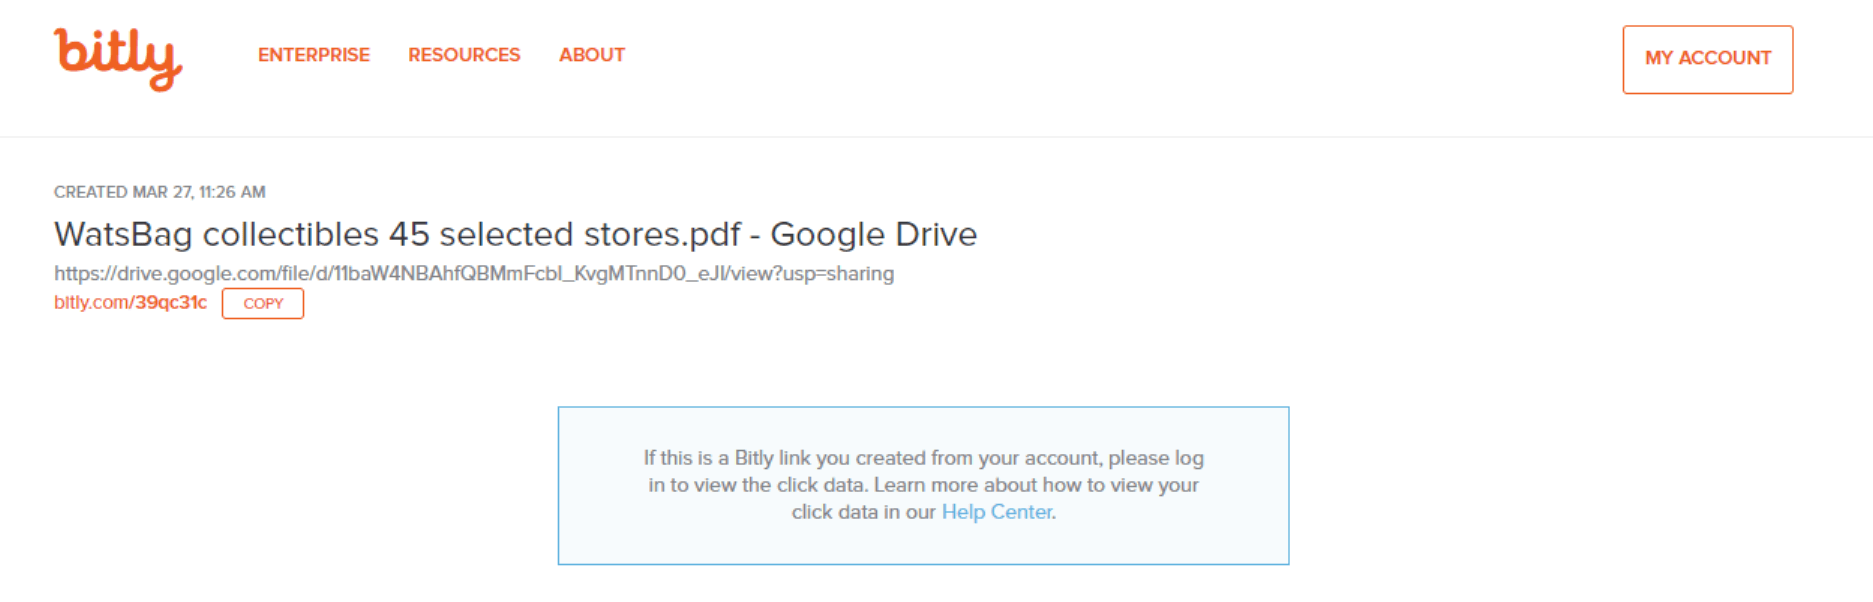Click the Bitly logo
1873x602 pixels.
117,58
